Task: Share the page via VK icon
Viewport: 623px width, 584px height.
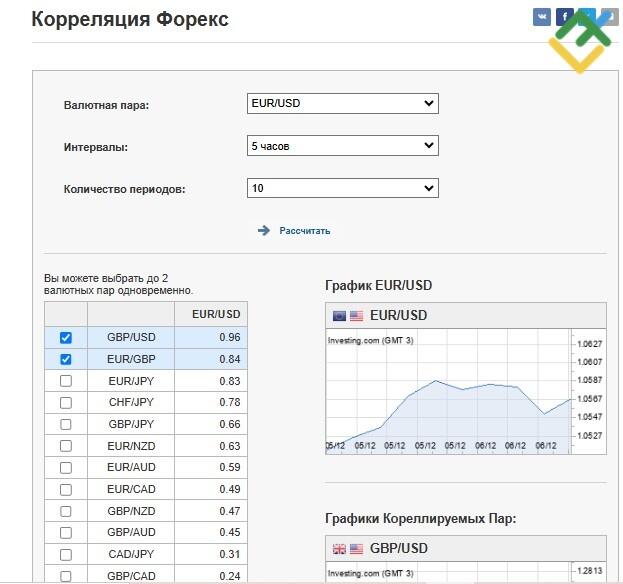Action: 542,17
